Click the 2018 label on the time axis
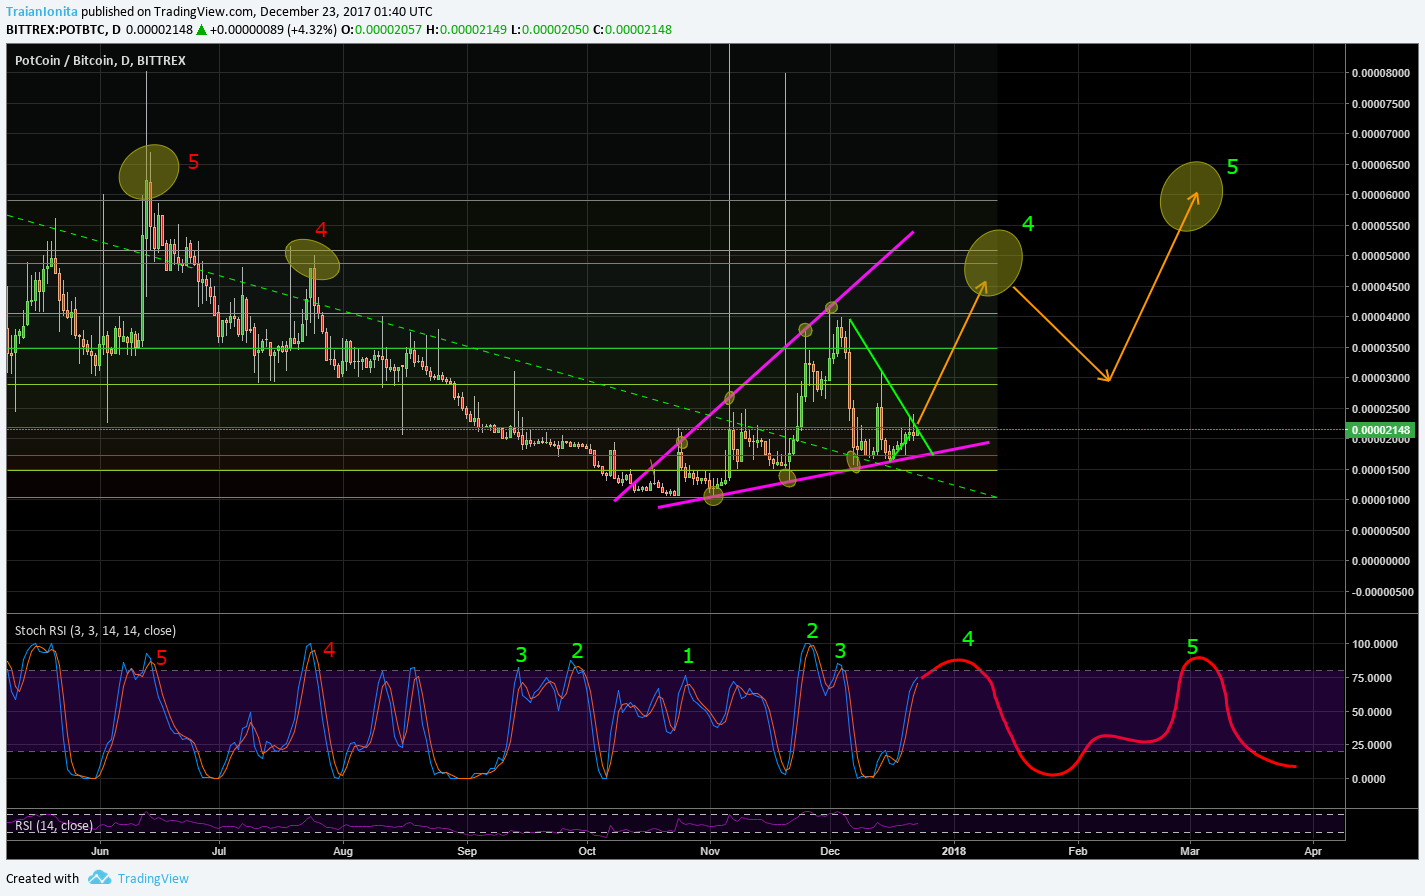 (953, 851)
